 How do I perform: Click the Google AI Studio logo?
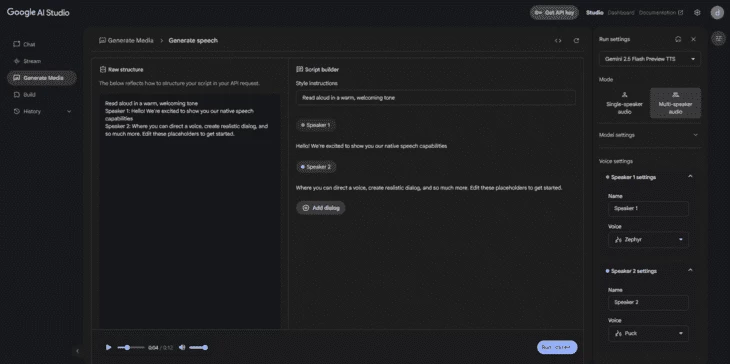(38, 13)
